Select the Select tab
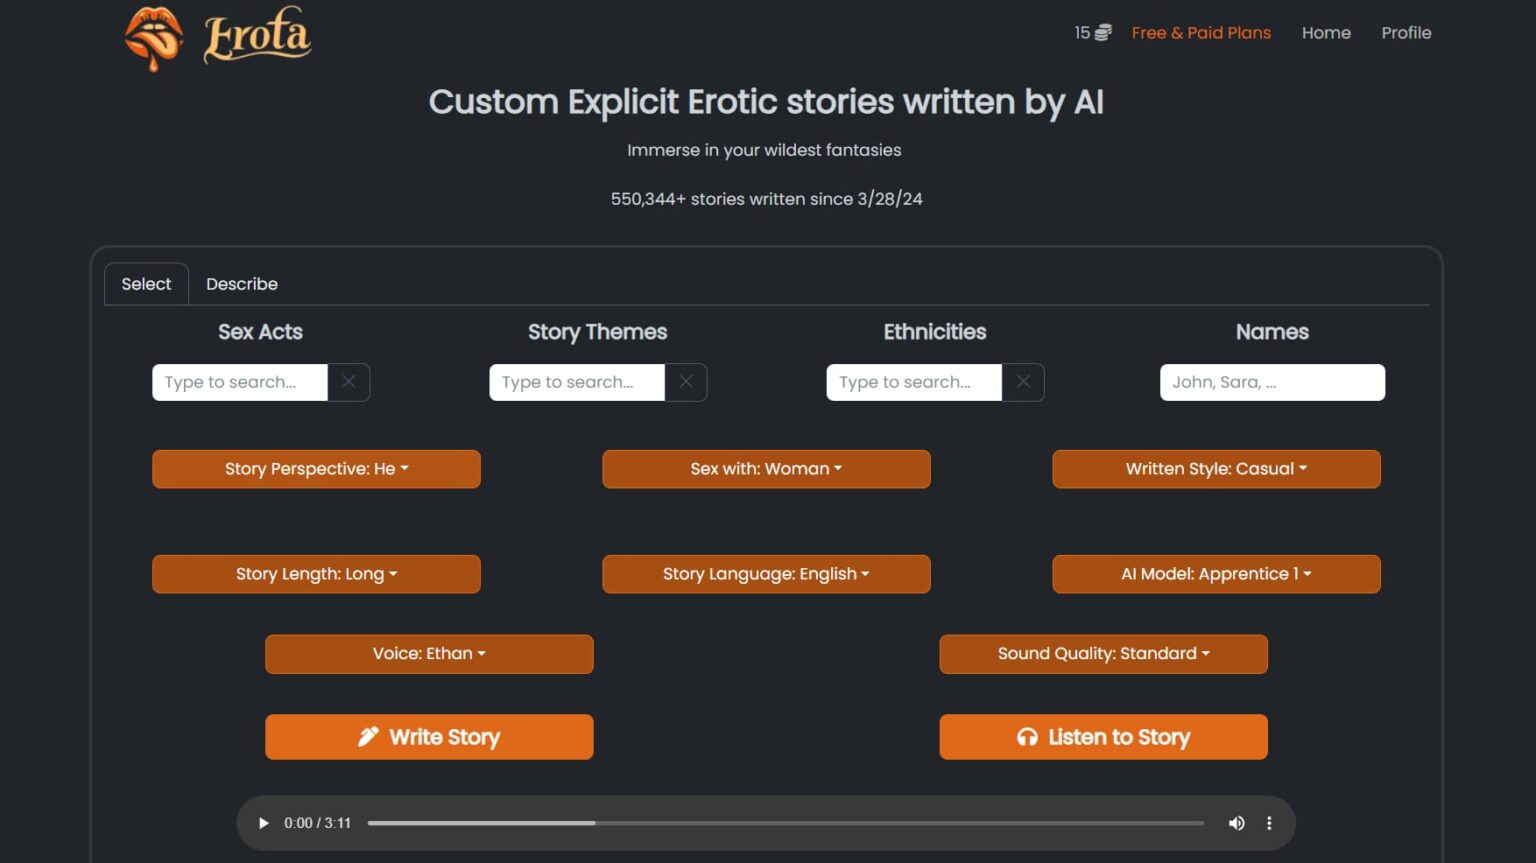The width and height of the screenshot is (1536, 863). click(146, 284)
